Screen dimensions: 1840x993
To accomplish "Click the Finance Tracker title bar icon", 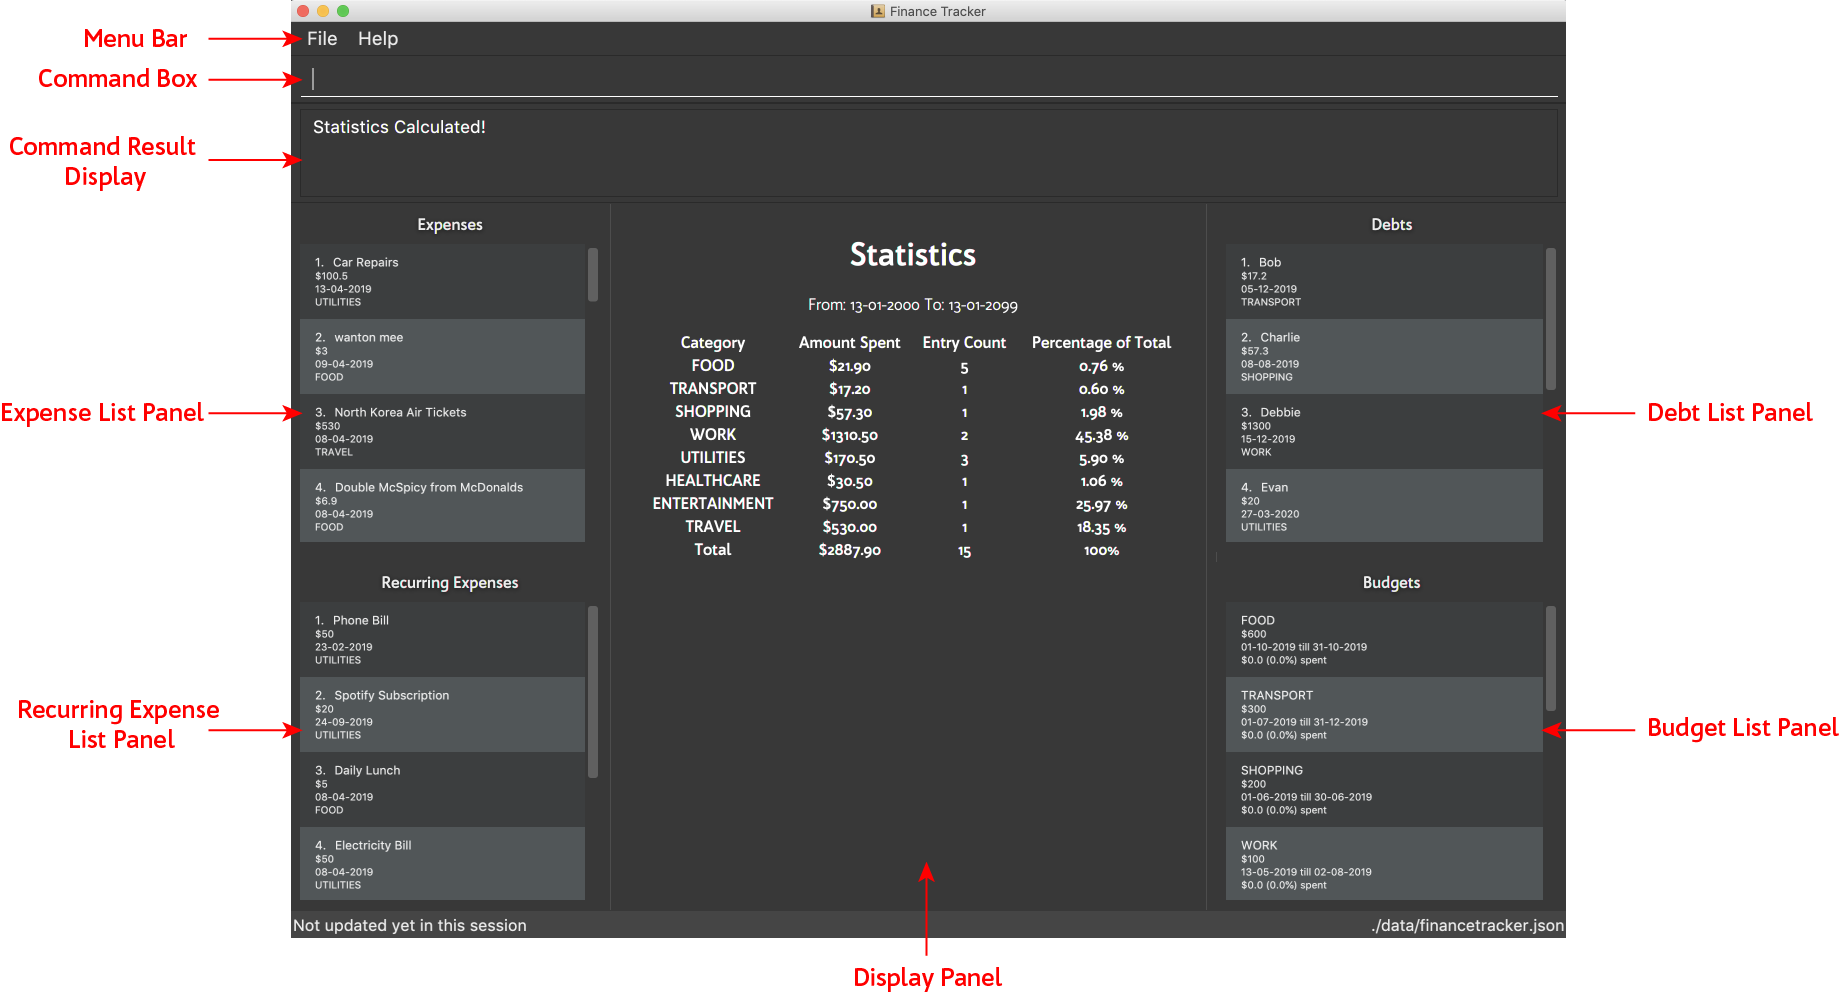I will (878, 11).
